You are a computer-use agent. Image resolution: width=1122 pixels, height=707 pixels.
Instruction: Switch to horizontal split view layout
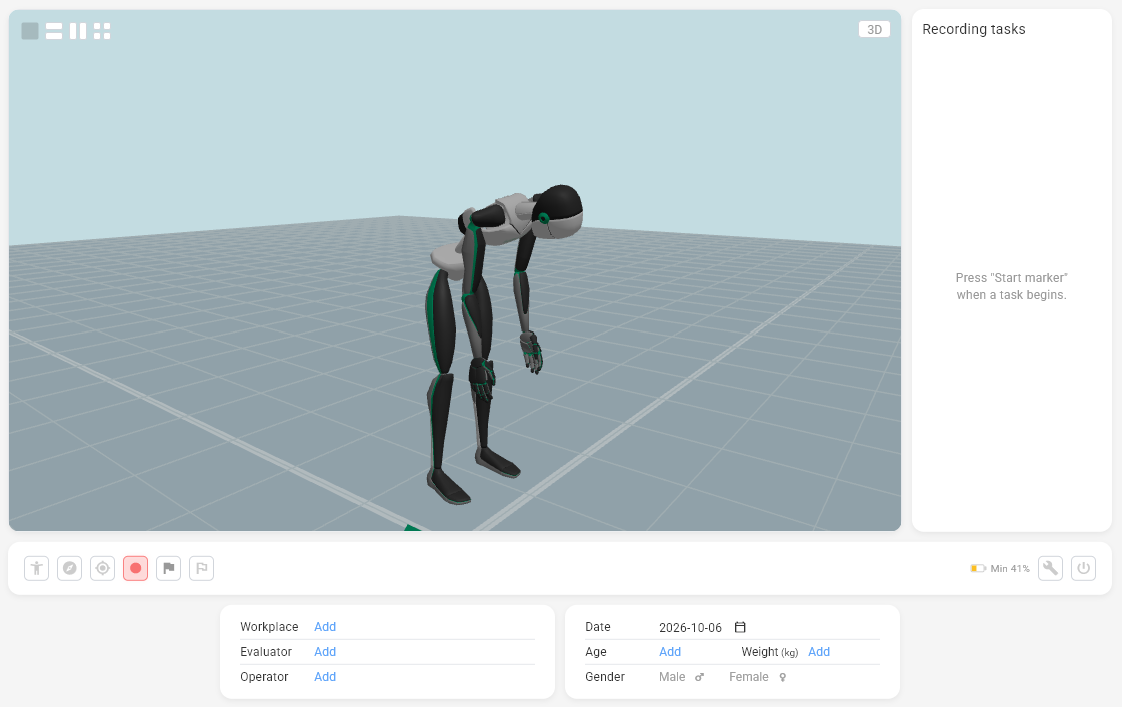pos(54,31)
